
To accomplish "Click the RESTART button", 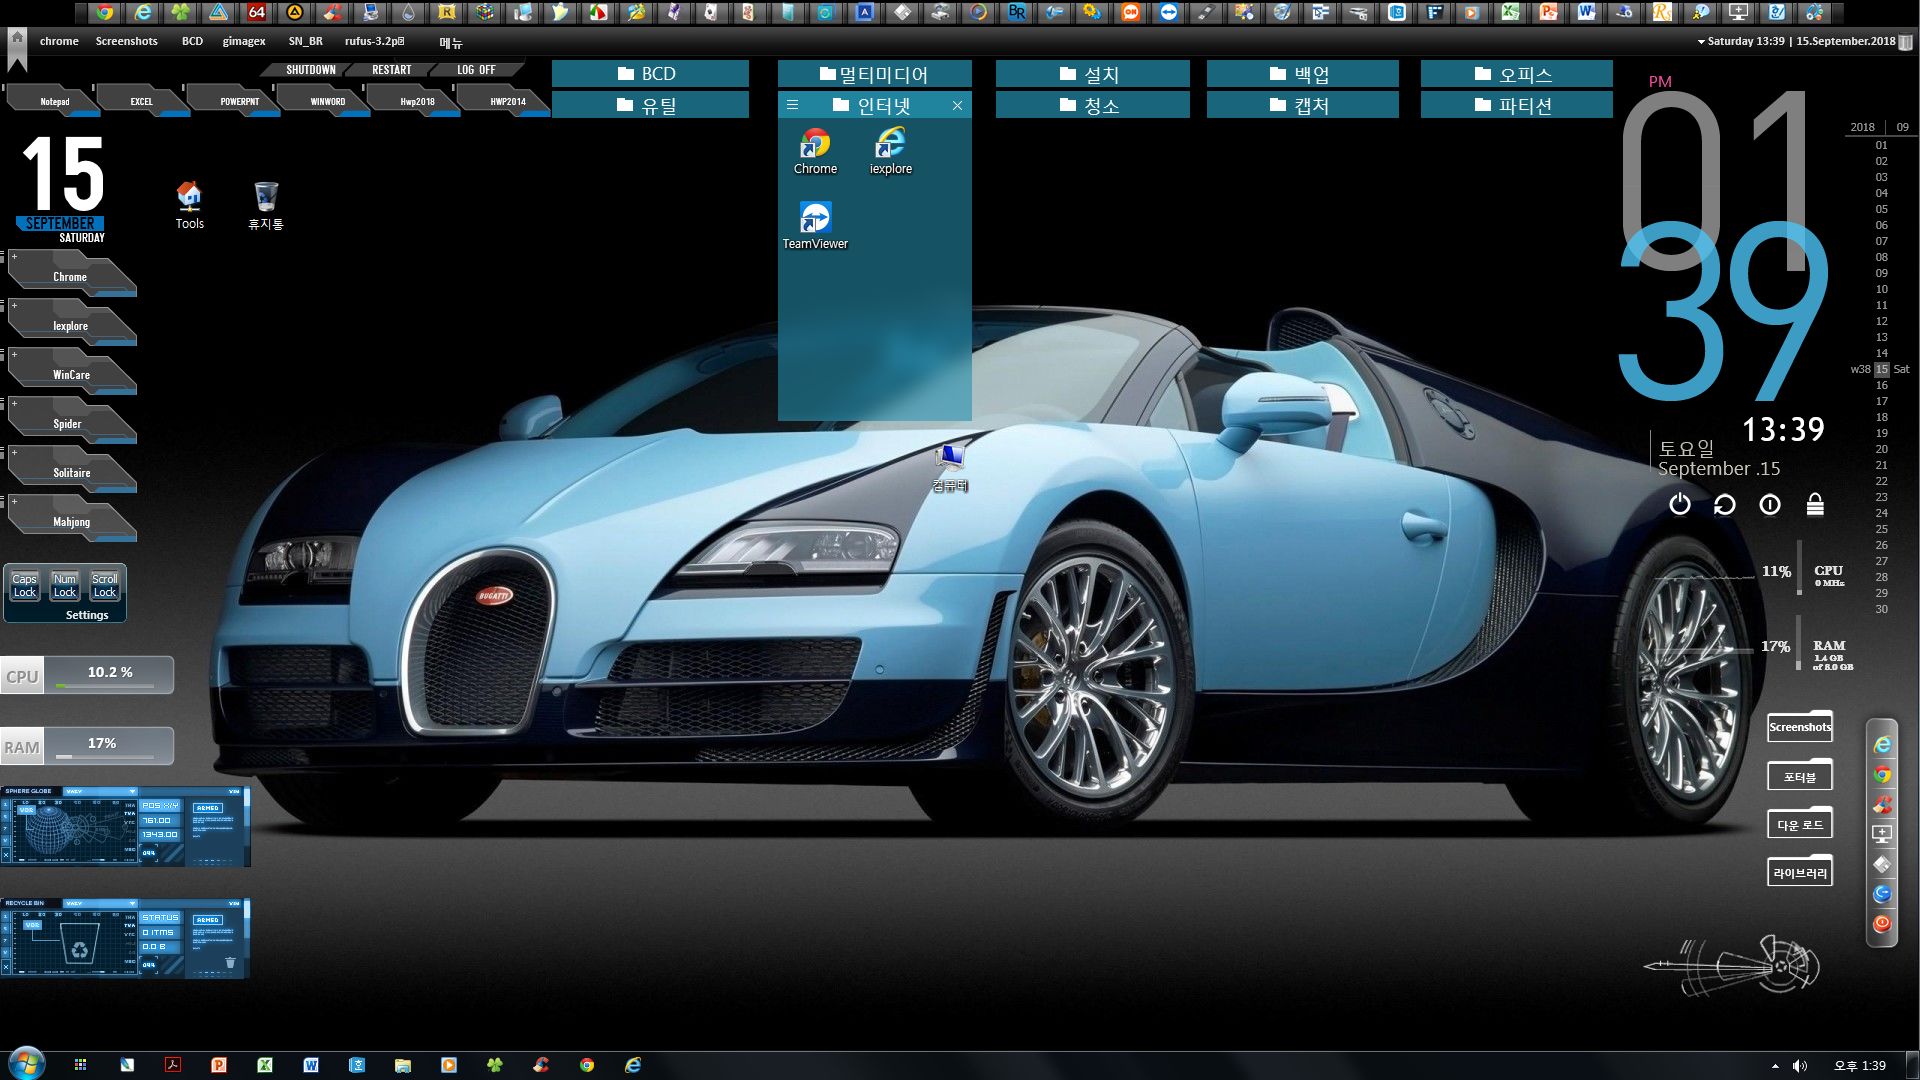I will pos(391,70).
